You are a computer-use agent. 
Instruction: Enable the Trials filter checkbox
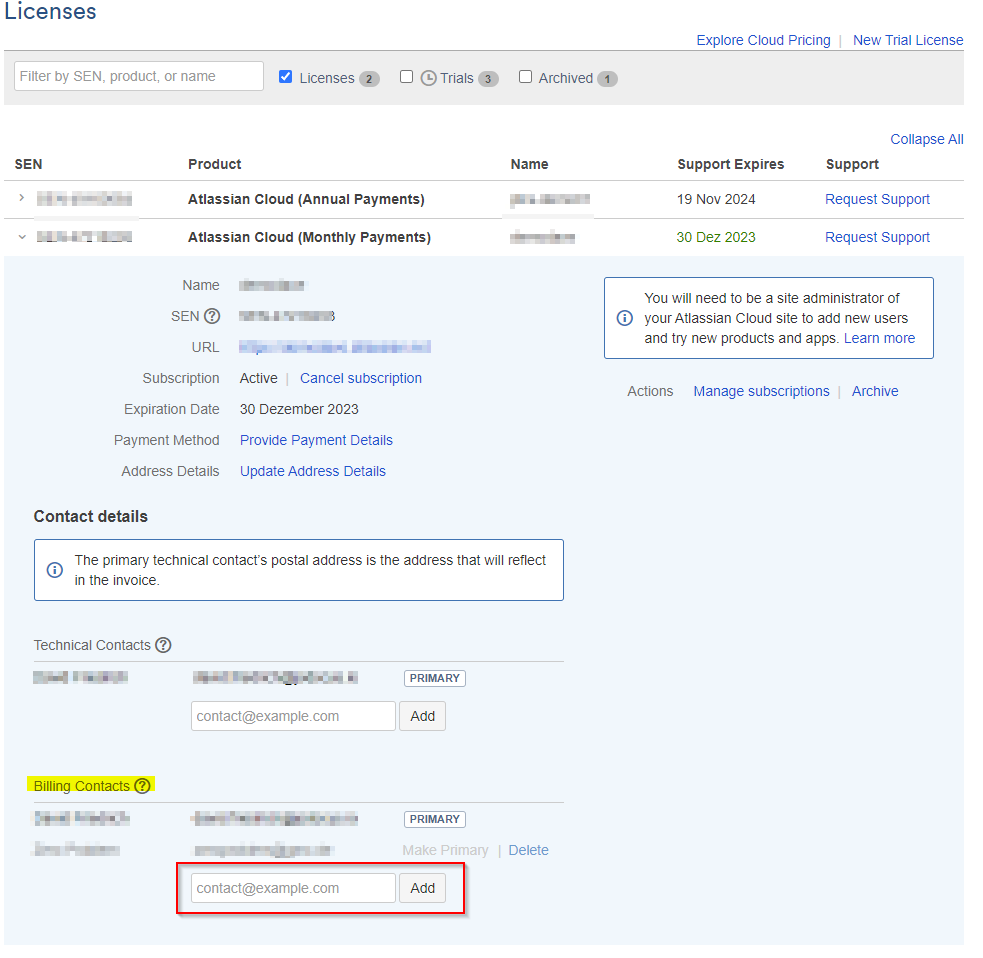[406, 76]
